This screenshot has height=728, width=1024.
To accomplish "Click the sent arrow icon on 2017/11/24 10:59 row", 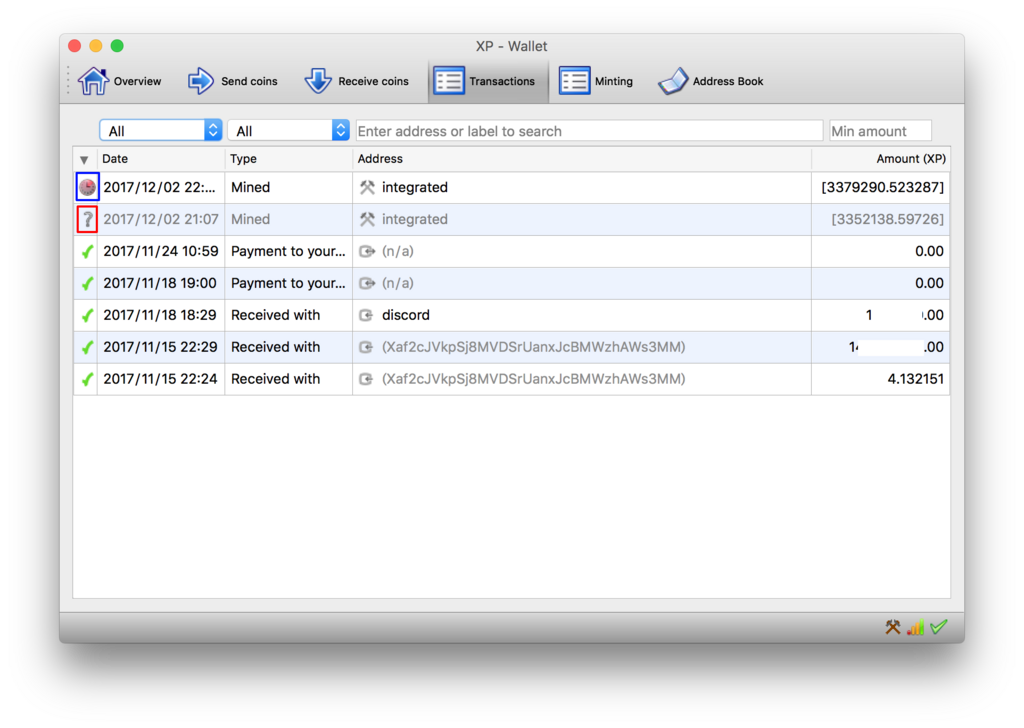I will pyautogui.click(x=367, y=251).
